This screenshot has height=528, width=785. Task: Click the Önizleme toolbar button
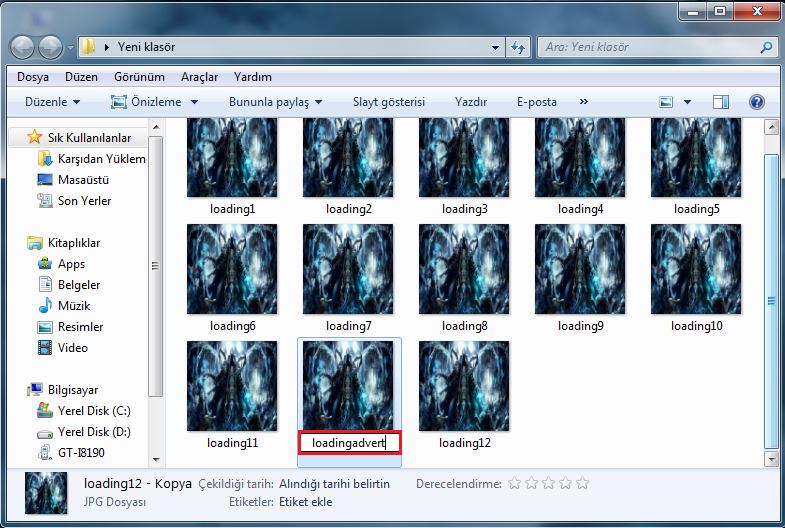[146, 102]
